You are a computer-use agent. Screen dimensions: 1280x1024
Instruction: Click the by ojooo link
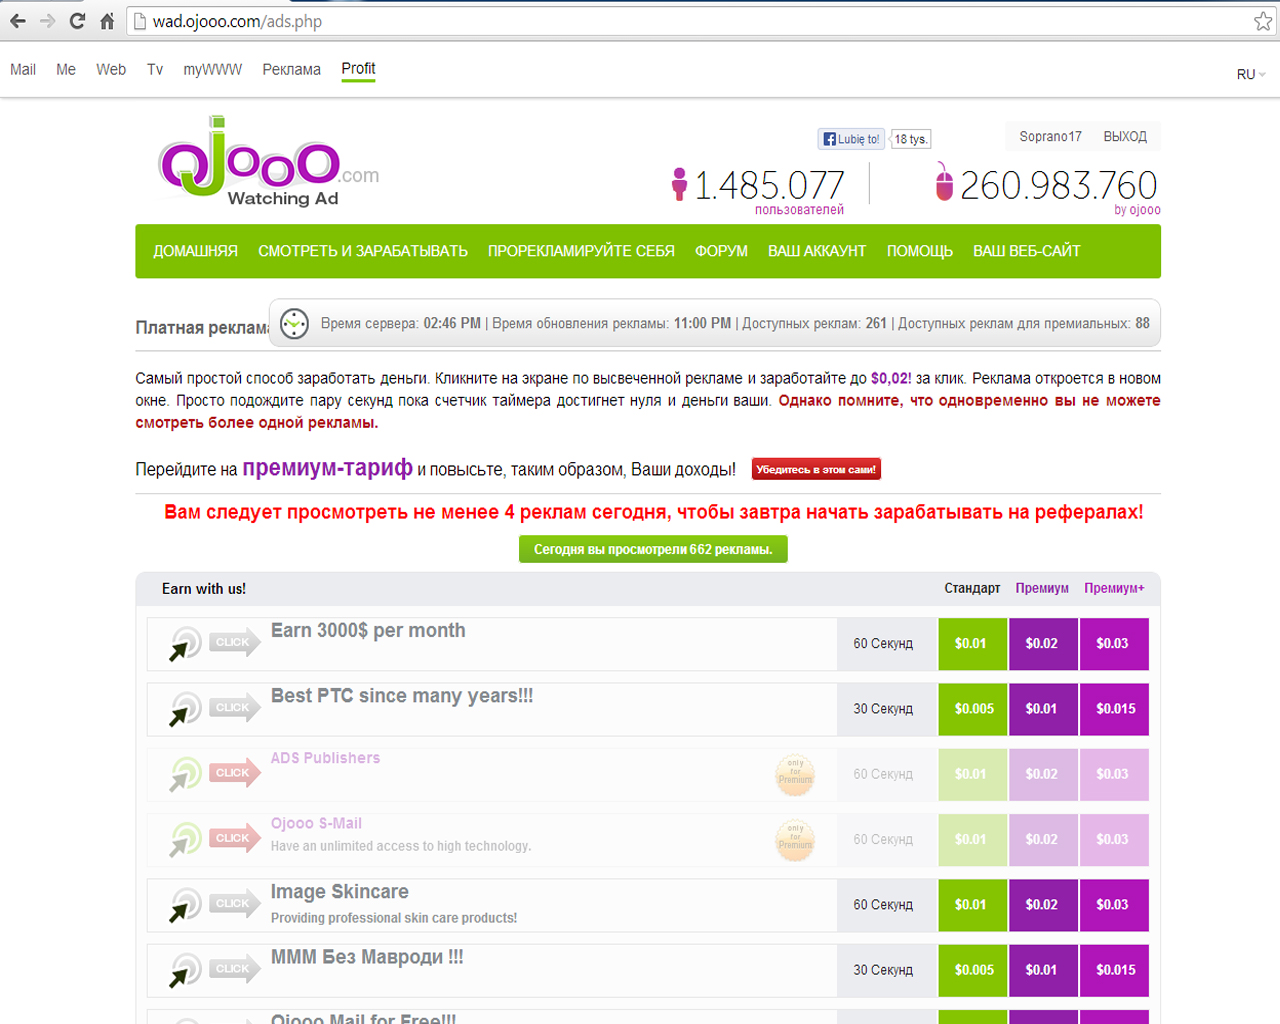[x=1137, y=210]
